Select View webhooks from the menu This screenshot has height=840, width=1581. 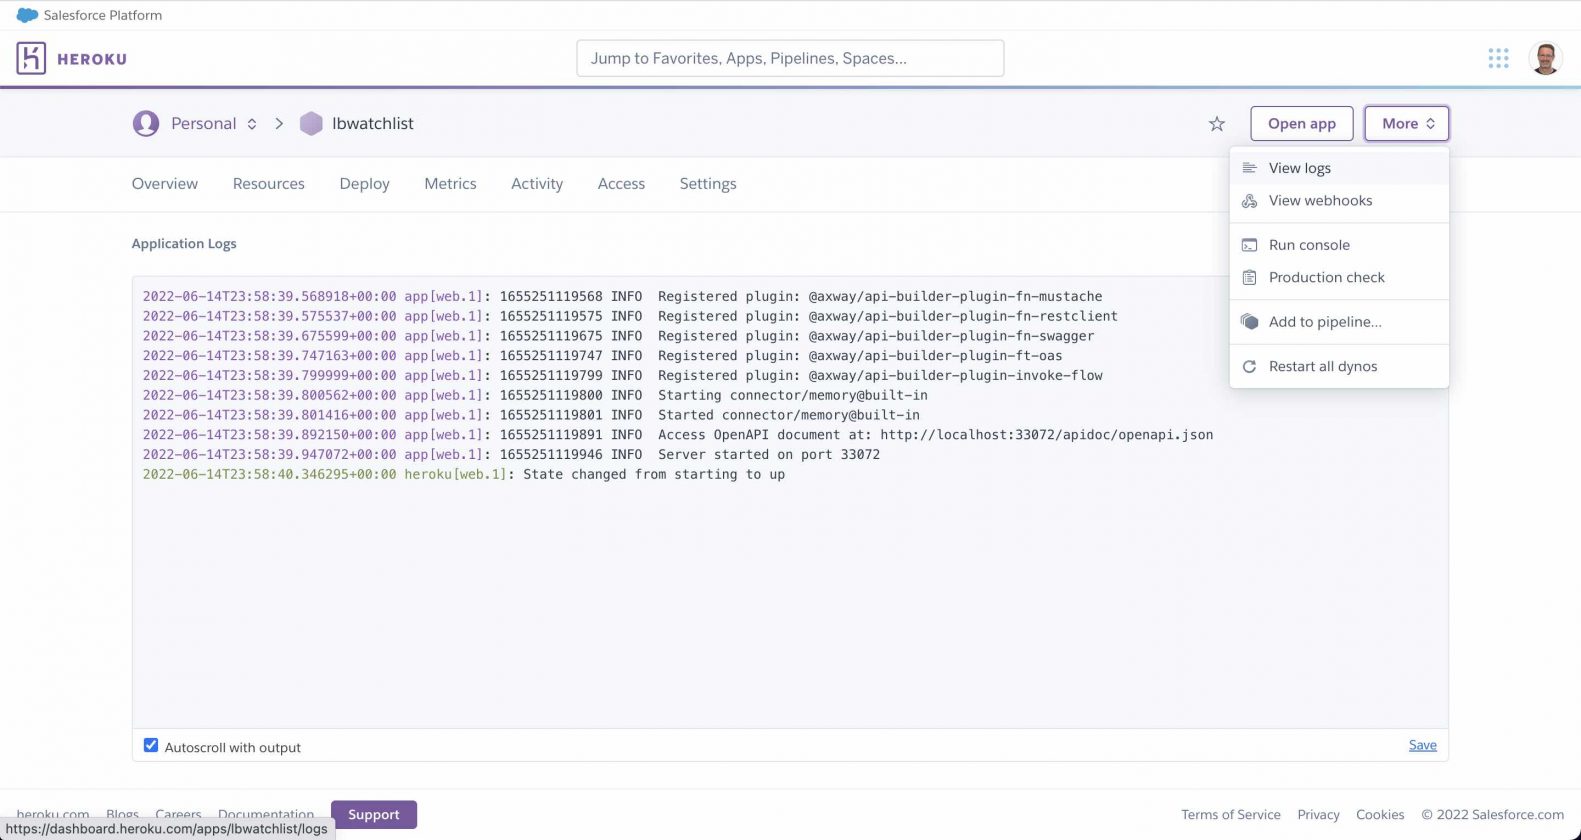point(1319,201)
